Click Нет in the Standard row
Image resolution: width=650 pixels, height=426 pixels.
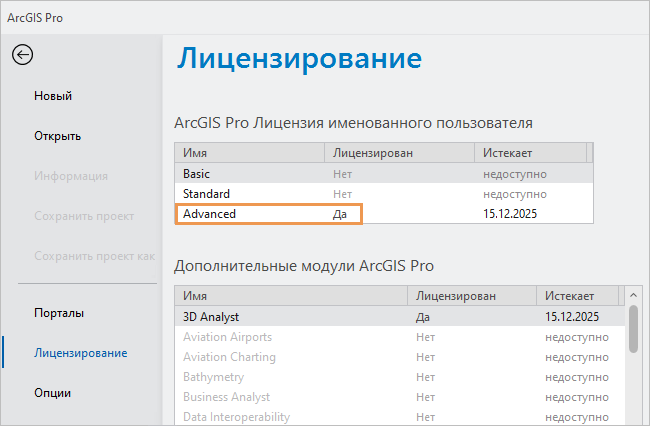[x=342, y=194]
